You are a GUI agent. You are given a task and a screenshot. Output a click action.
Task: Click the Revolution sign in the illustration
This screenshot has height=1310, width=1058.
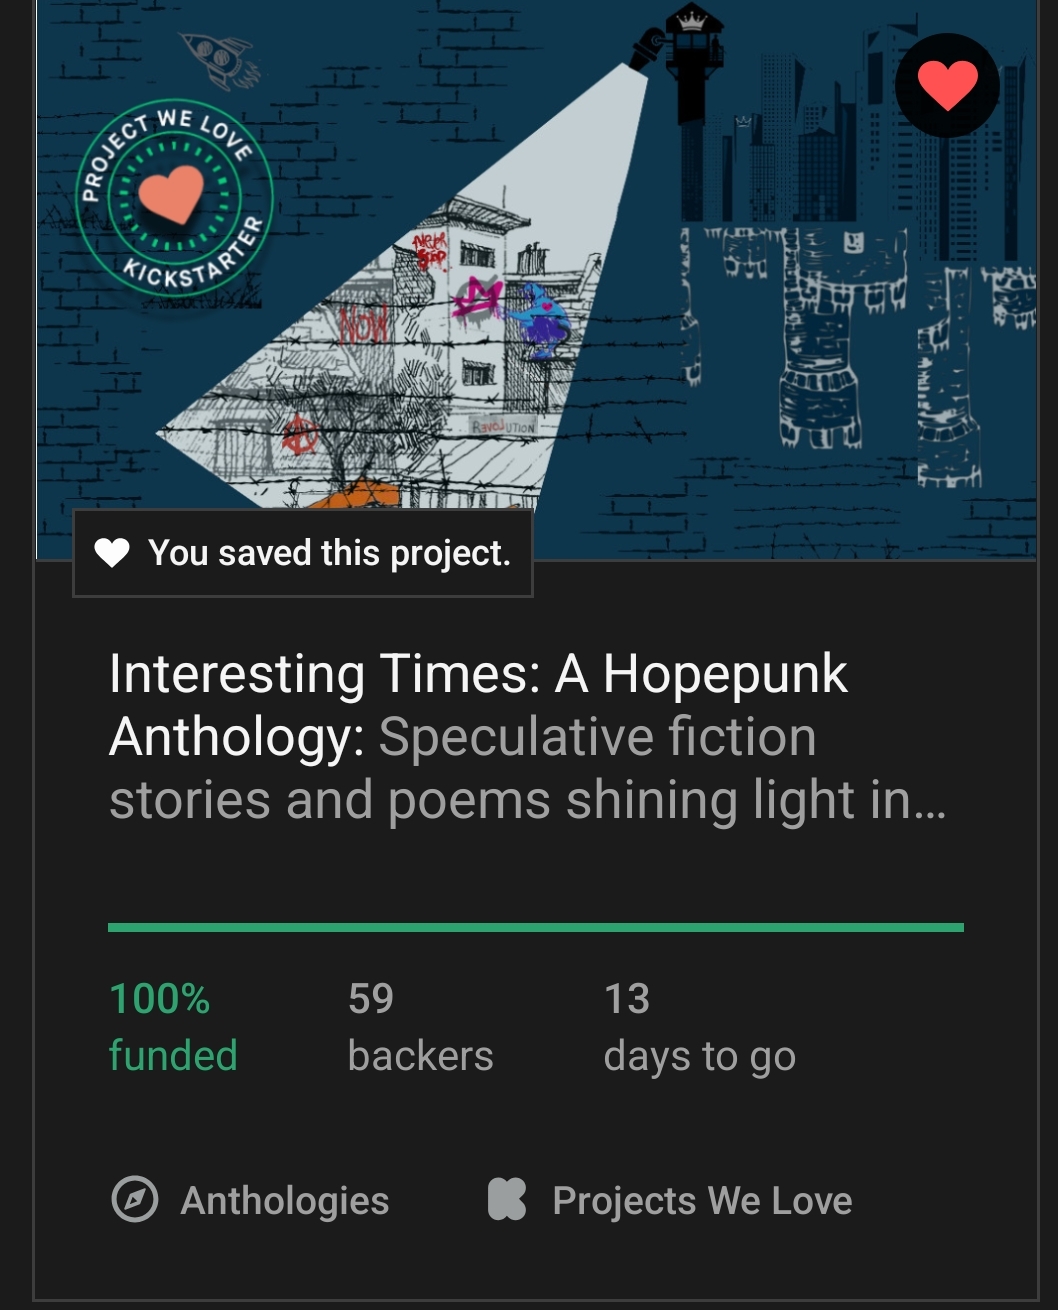pyautogui.click(x=504, y=427)
